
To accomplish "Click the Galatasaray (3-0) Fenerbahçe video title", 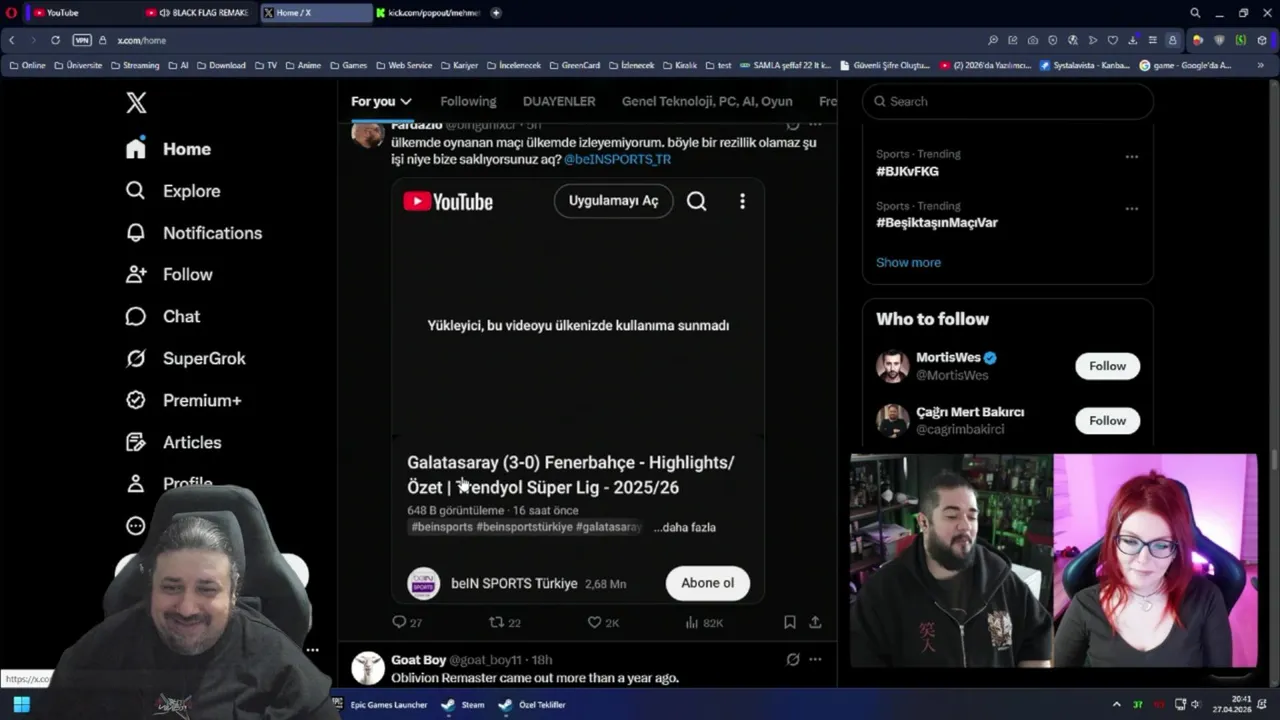I will click(x=571, y=475).
